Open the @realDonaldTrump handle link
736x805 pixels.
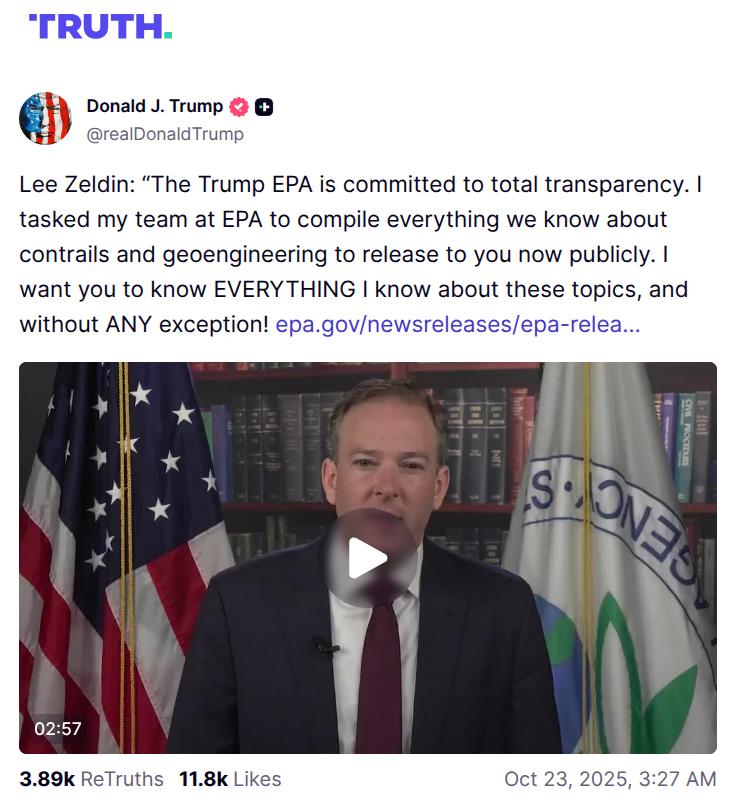click(165, 134)
